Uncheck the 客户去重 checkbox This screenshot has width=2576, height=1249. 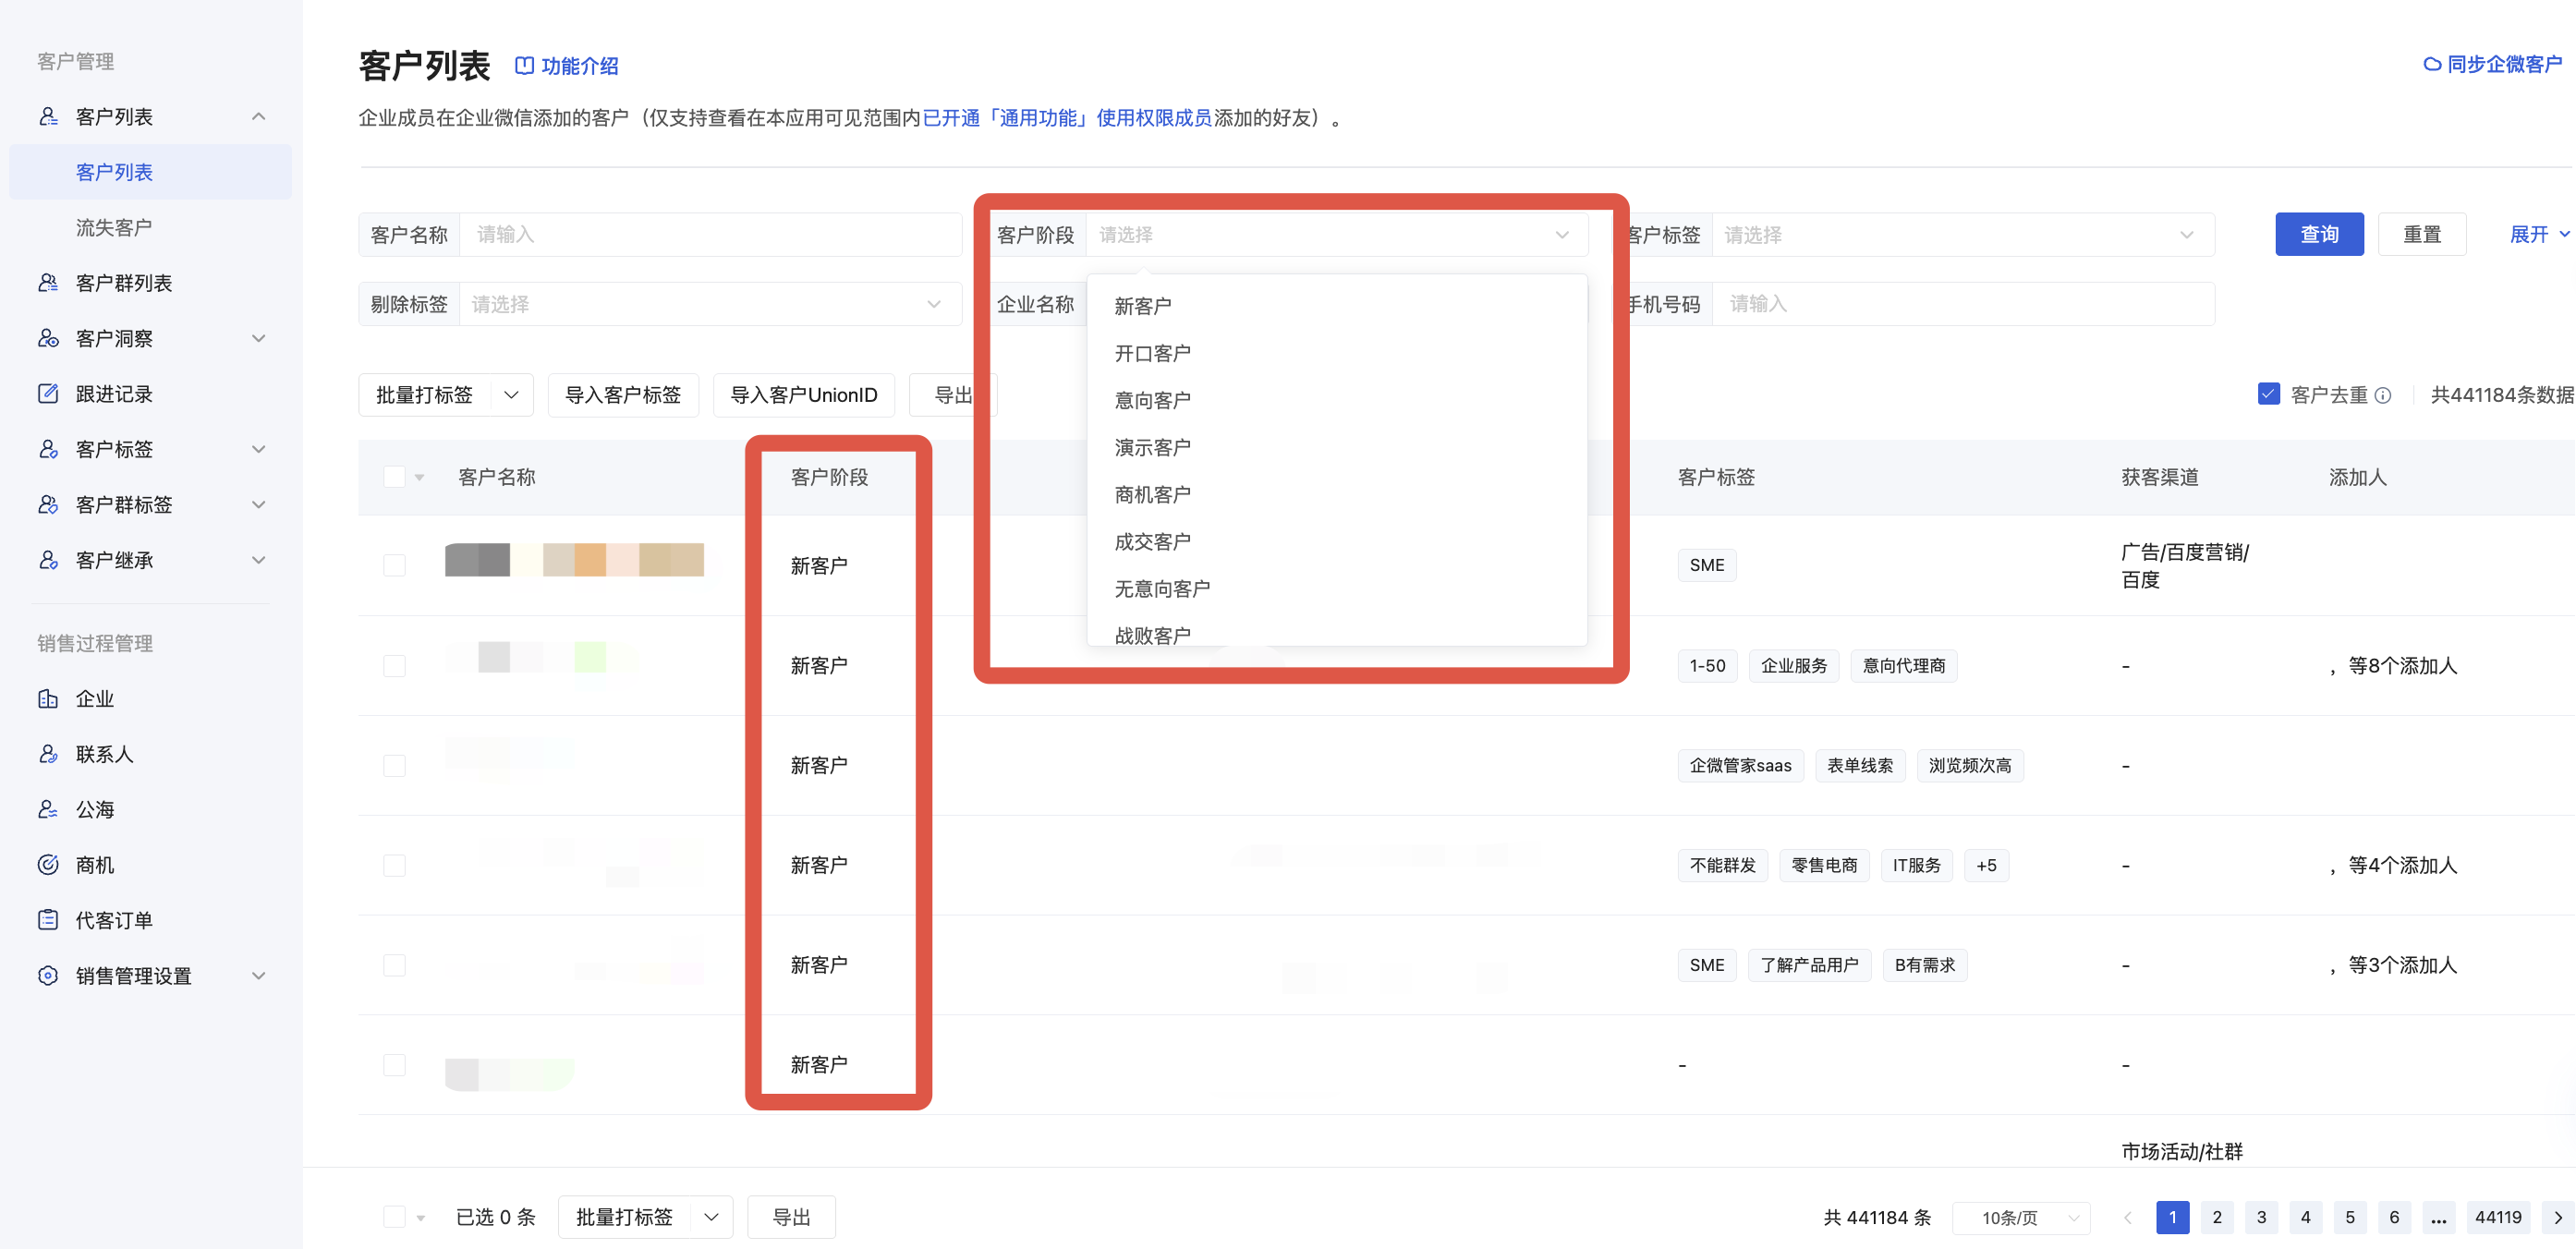tap(2268, 394)
